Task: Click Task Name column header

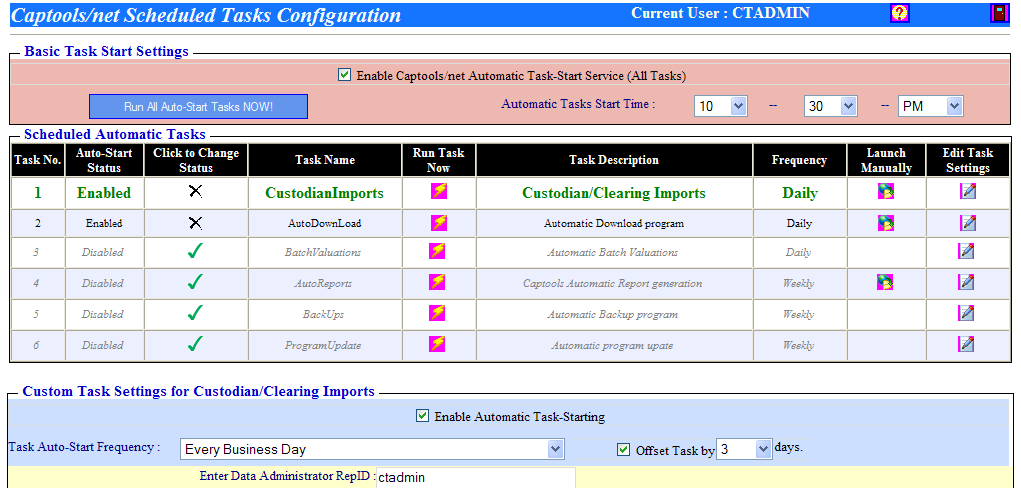Action: tap(325, 160)
